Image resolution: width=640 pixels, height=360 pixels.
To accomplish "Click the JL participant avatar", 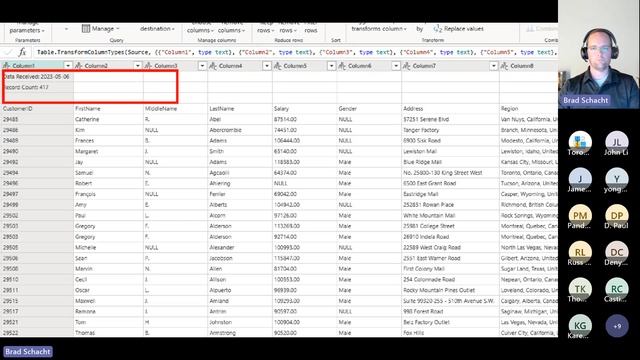I will point(616,142).
